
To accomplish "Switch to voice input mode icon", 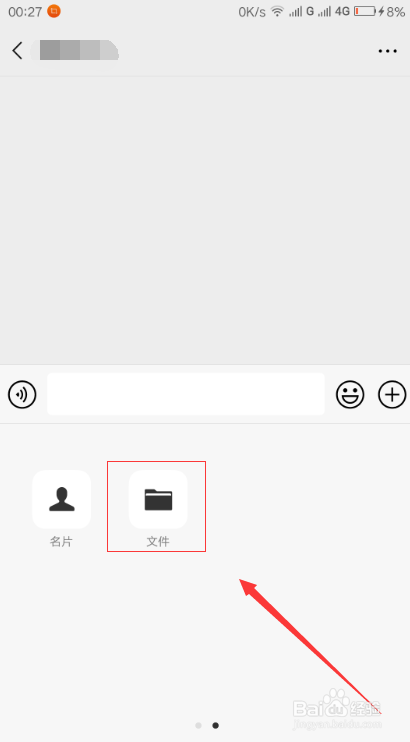I will click(22, 394).
